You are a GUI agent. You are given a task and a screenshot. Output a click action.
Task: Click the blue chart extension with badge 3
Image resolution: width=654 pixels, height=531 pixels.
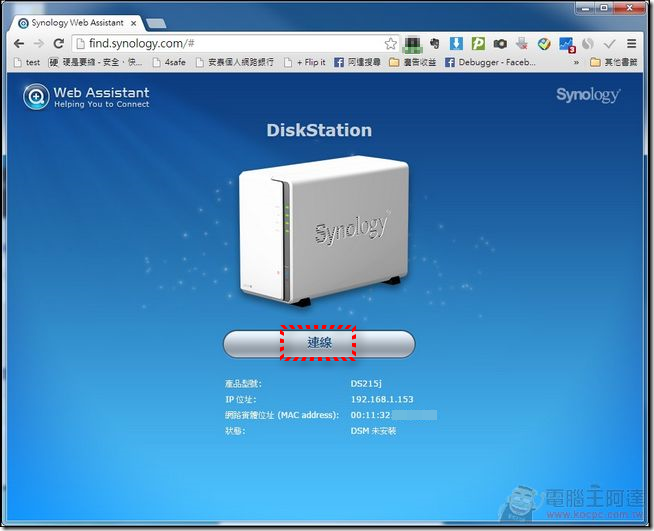coord(567,45)
